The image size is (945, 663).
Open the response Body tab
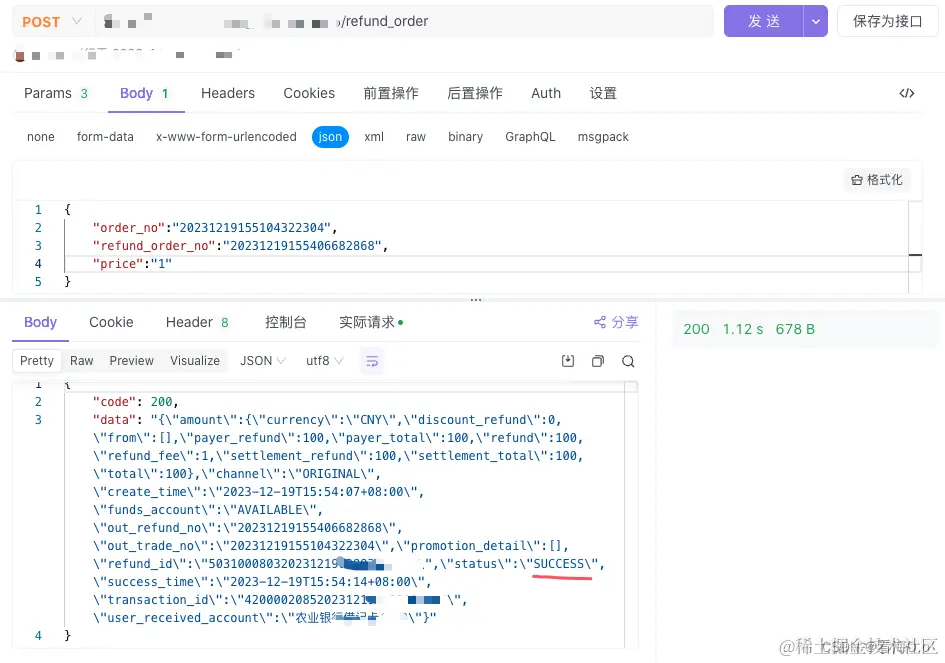(x=40, y=322)
